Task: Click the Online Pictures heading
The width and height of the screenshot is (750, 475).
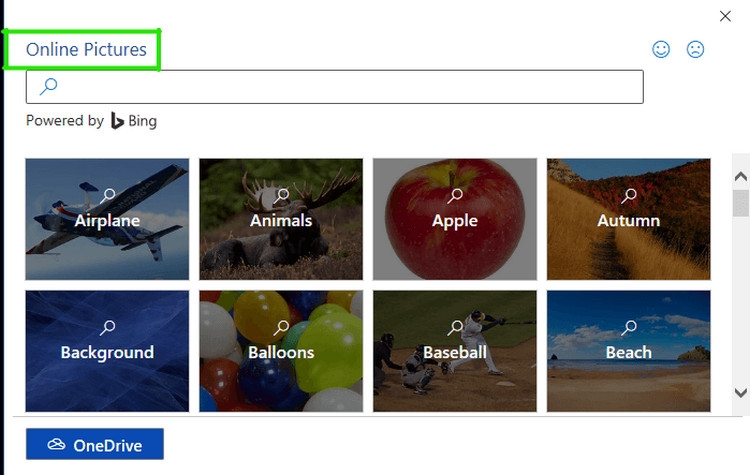Action: coord(86,49)
